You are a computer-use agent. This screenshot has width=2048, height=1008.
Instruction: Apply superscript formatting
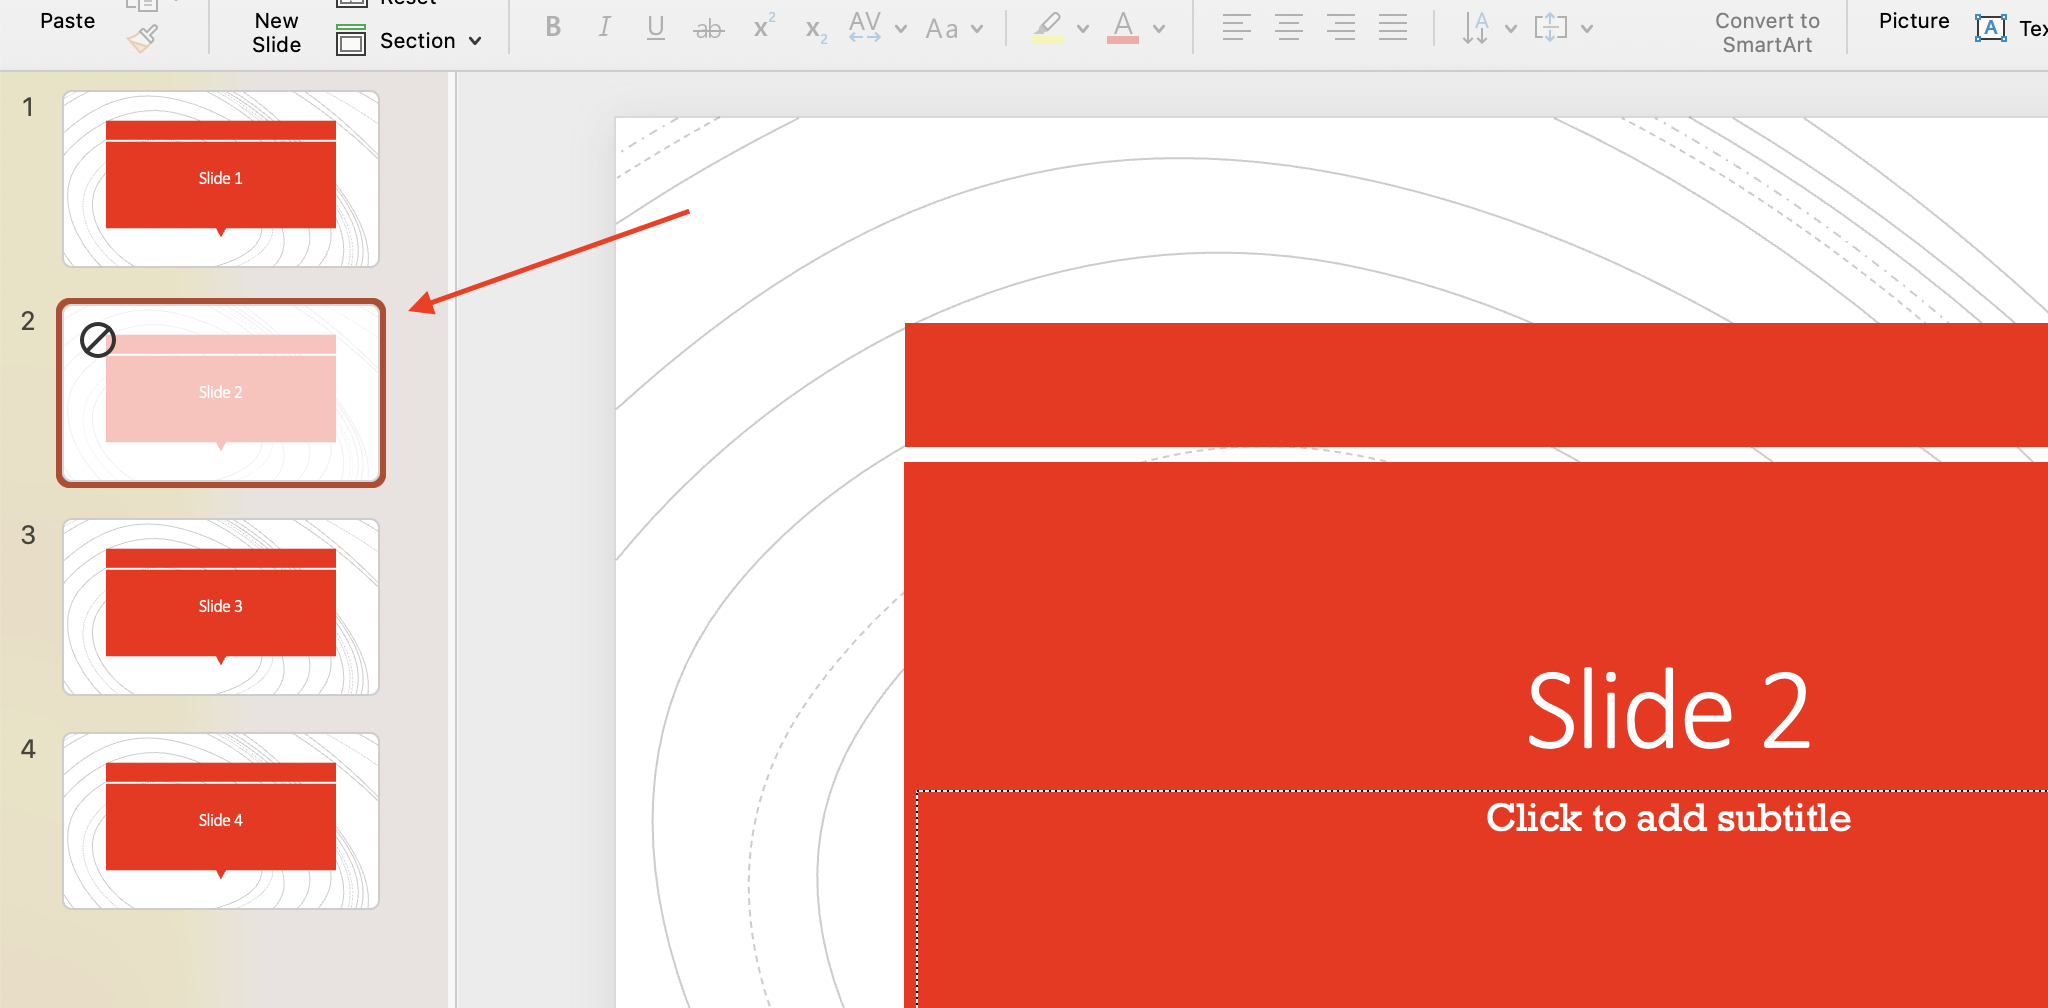click(762, 28)
